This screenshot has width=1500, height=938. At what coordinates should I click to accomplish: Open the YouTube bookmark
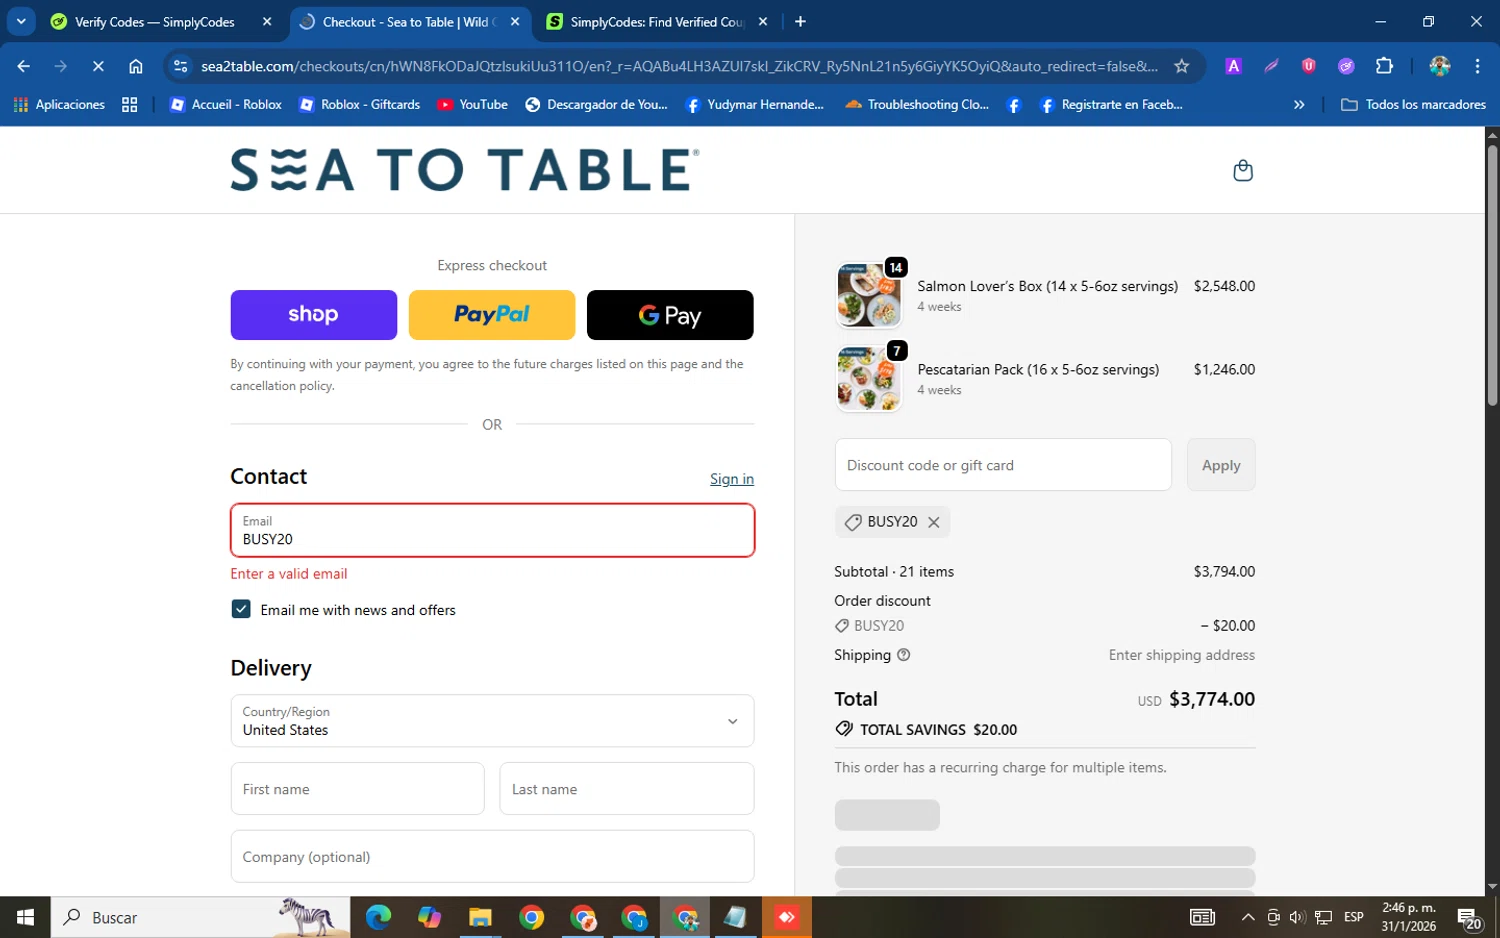point(472,104)
